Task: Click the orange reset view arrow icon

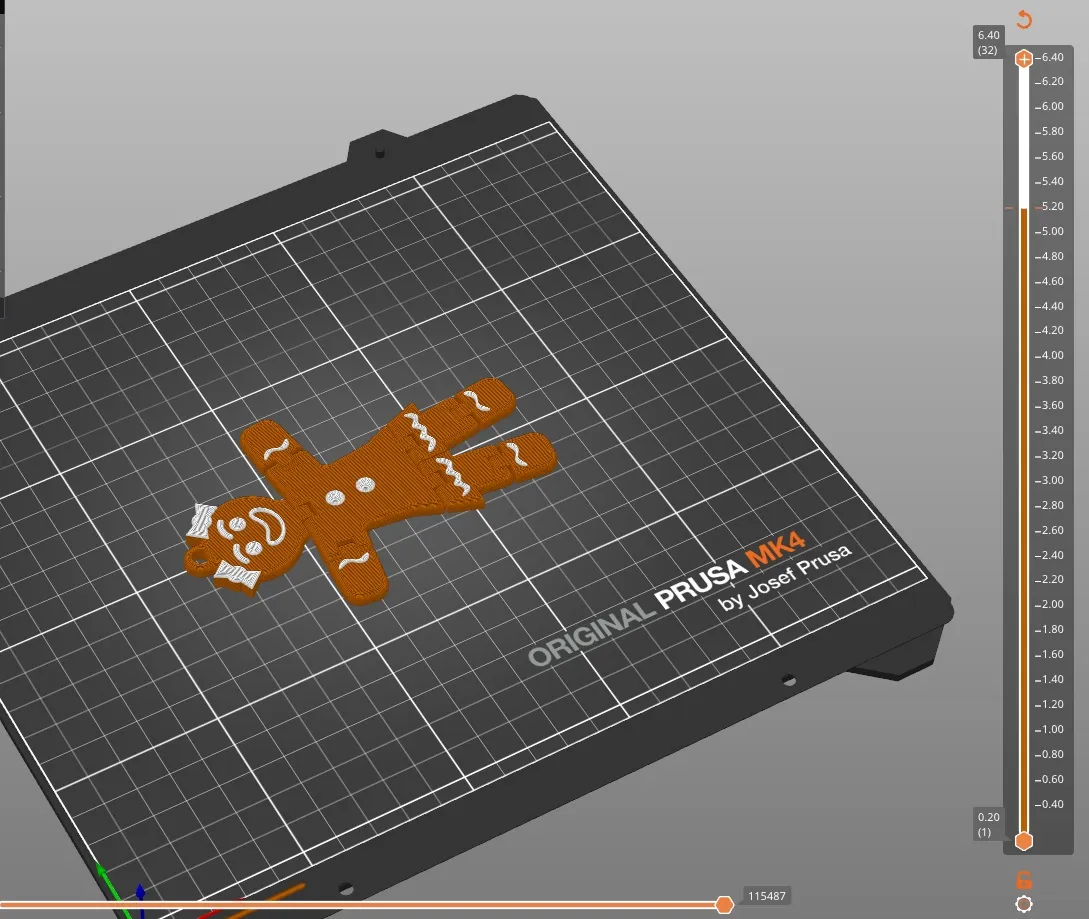Action: pos(1022,18)
